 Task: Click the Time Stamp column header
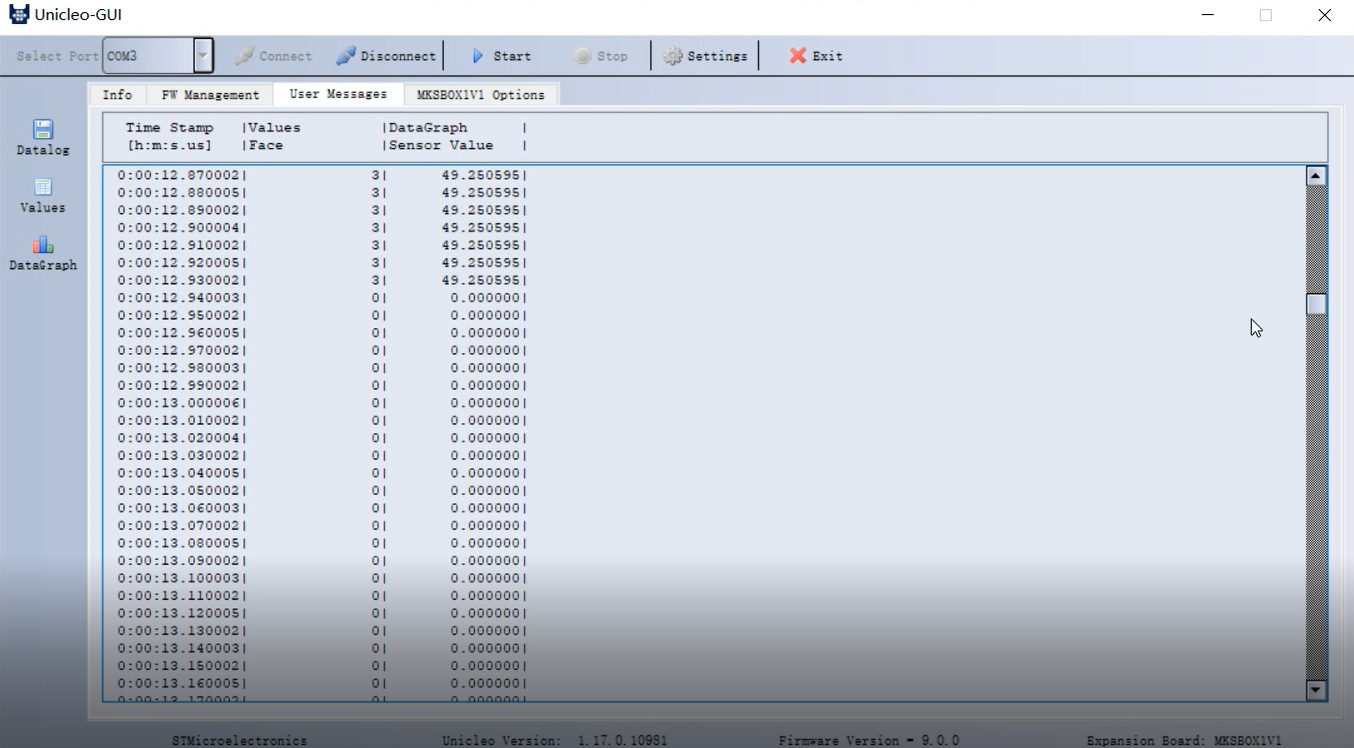coord(169,128)
